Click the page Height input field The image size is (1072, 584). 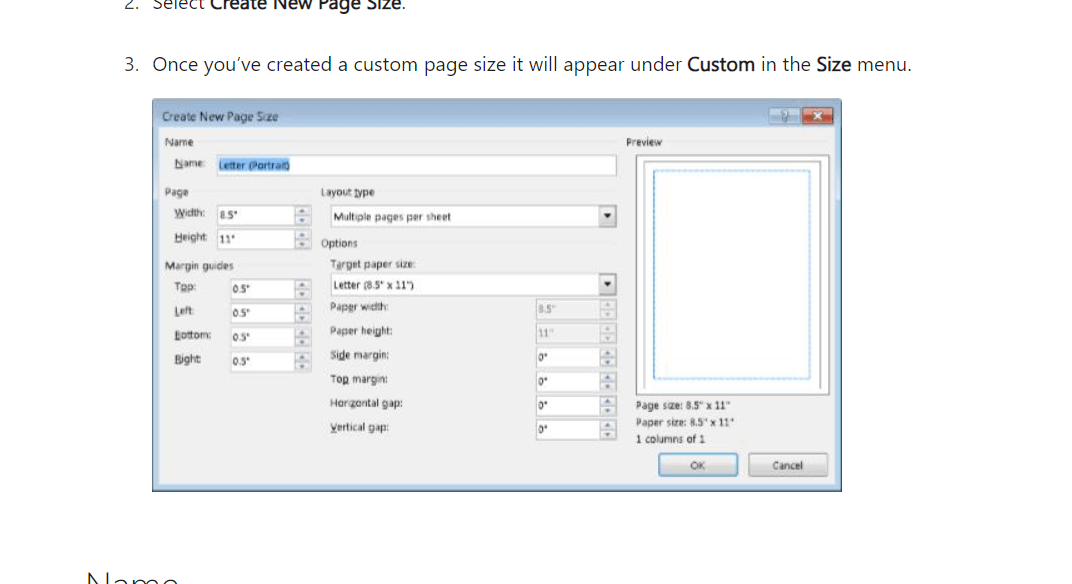coord(256,239)
